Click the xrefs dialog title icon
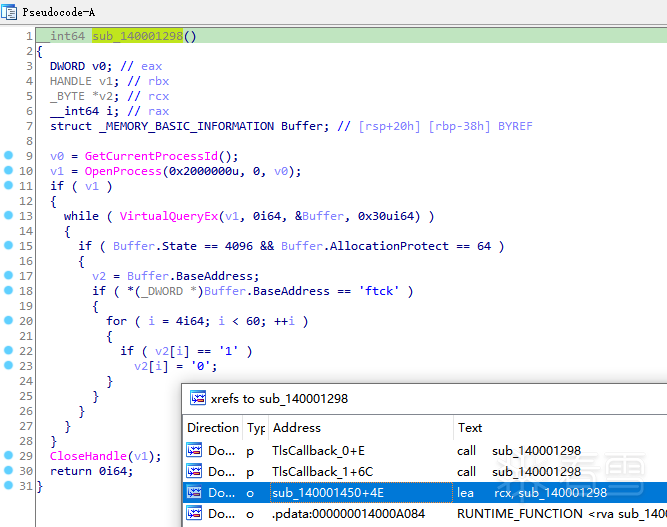 click(x=198, y=398)
